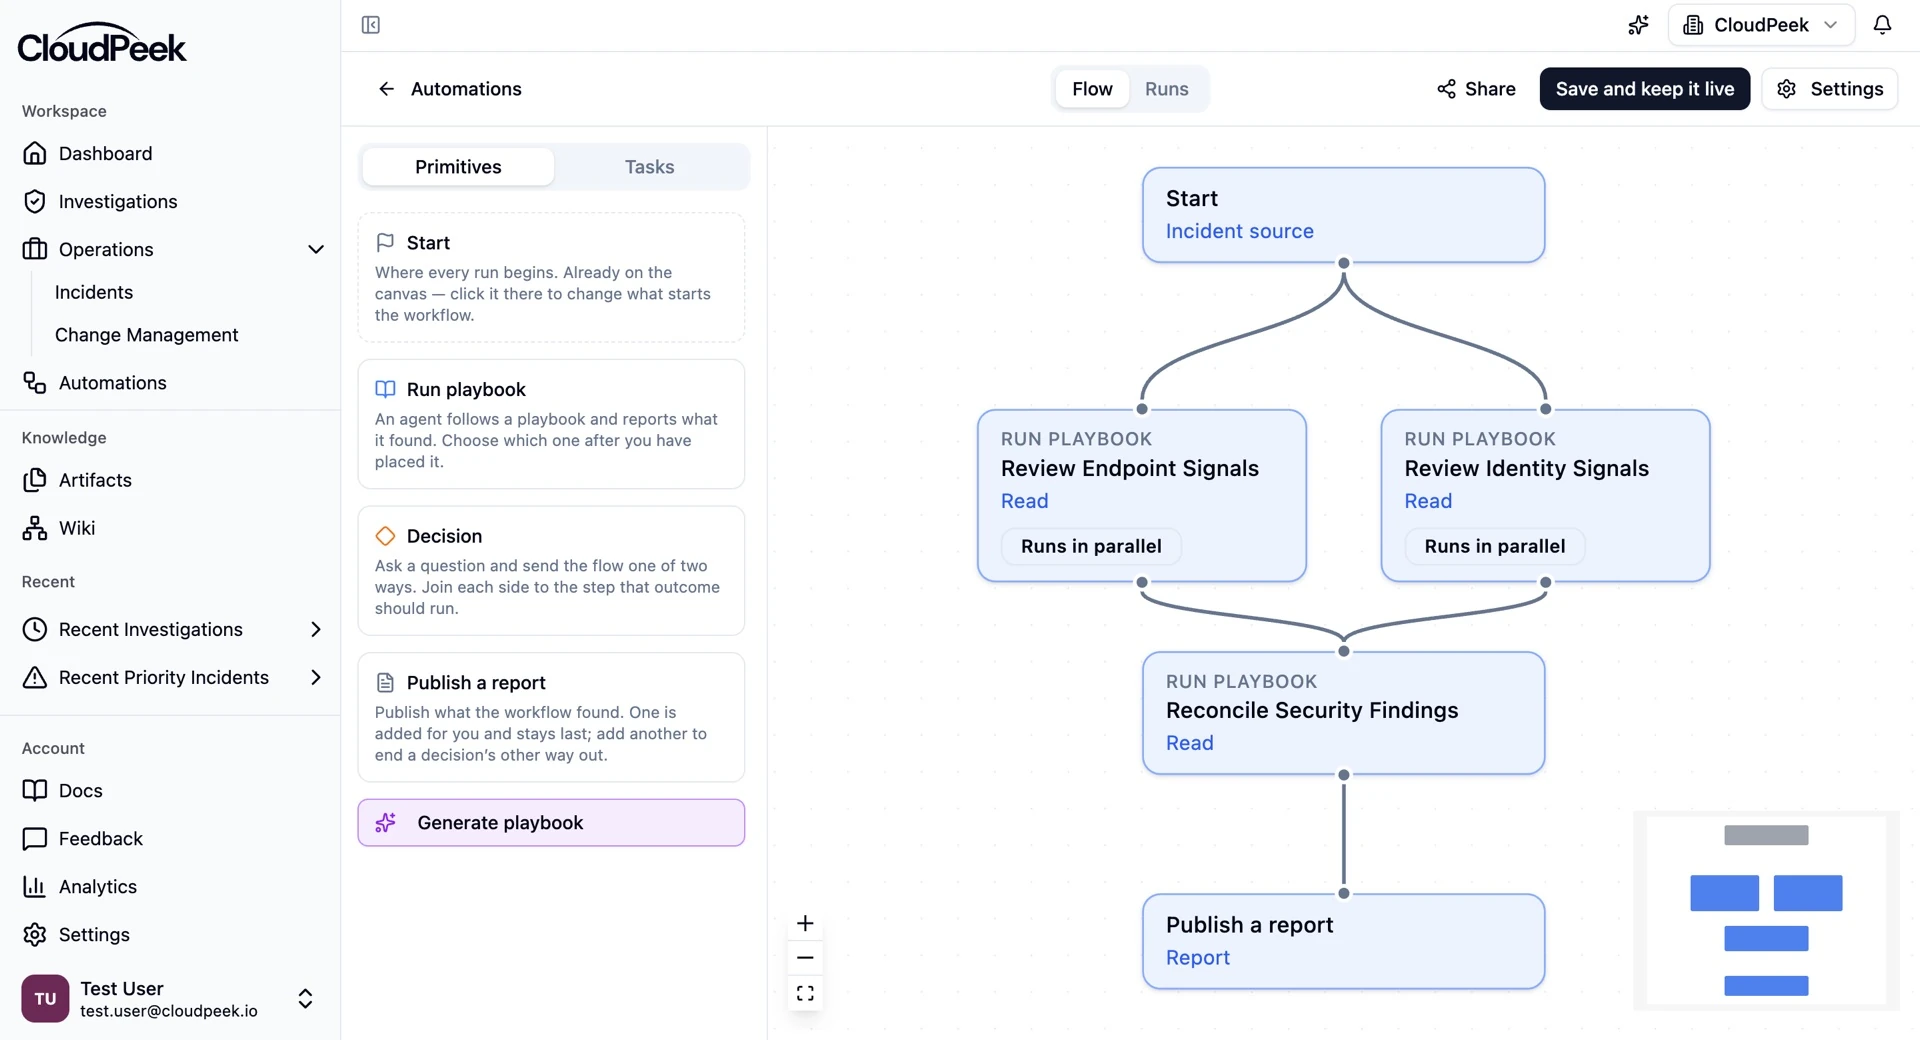This screenshot has width=1920, height=1040.
Task: Click the sidebar Settings gear icon
Action: 35,935
